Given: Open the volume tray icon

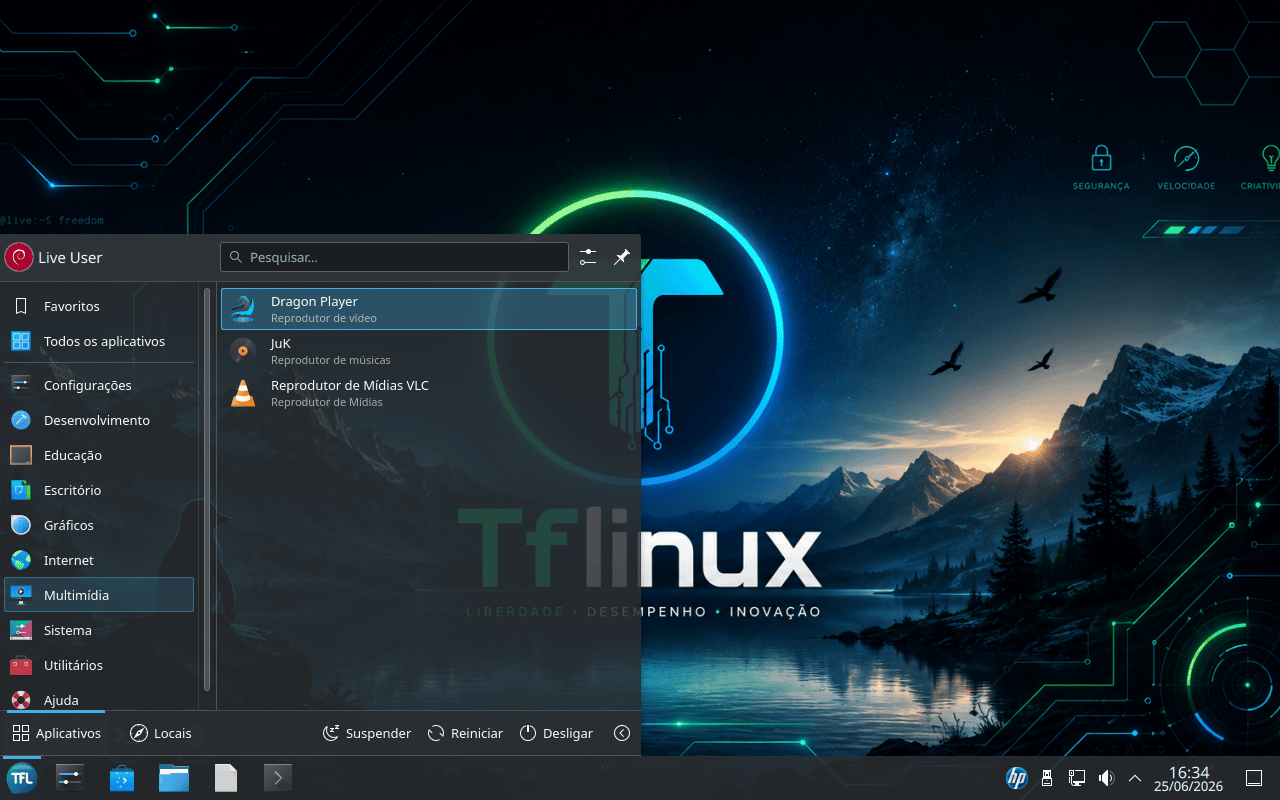Looking at the screenshot, I should click(1106, 777).
